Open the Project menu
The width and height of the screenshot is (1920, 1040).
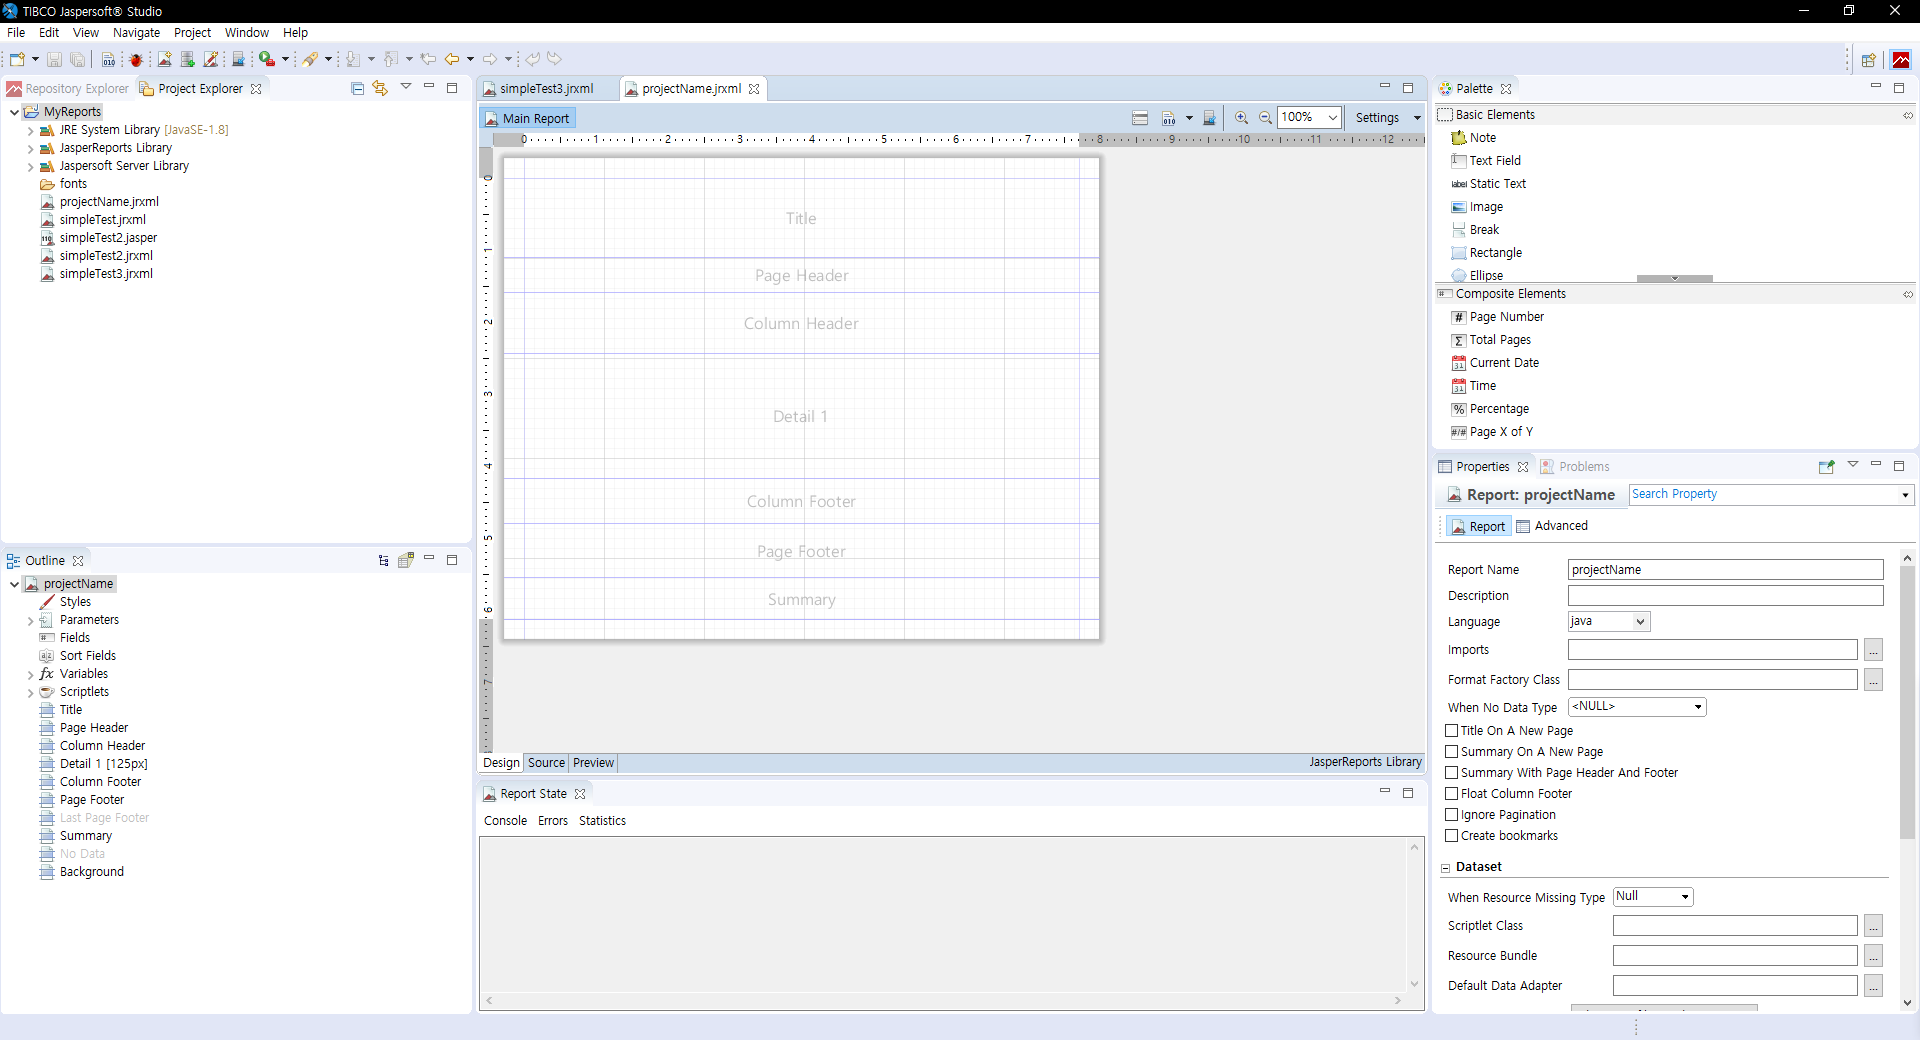click(192, 32)
